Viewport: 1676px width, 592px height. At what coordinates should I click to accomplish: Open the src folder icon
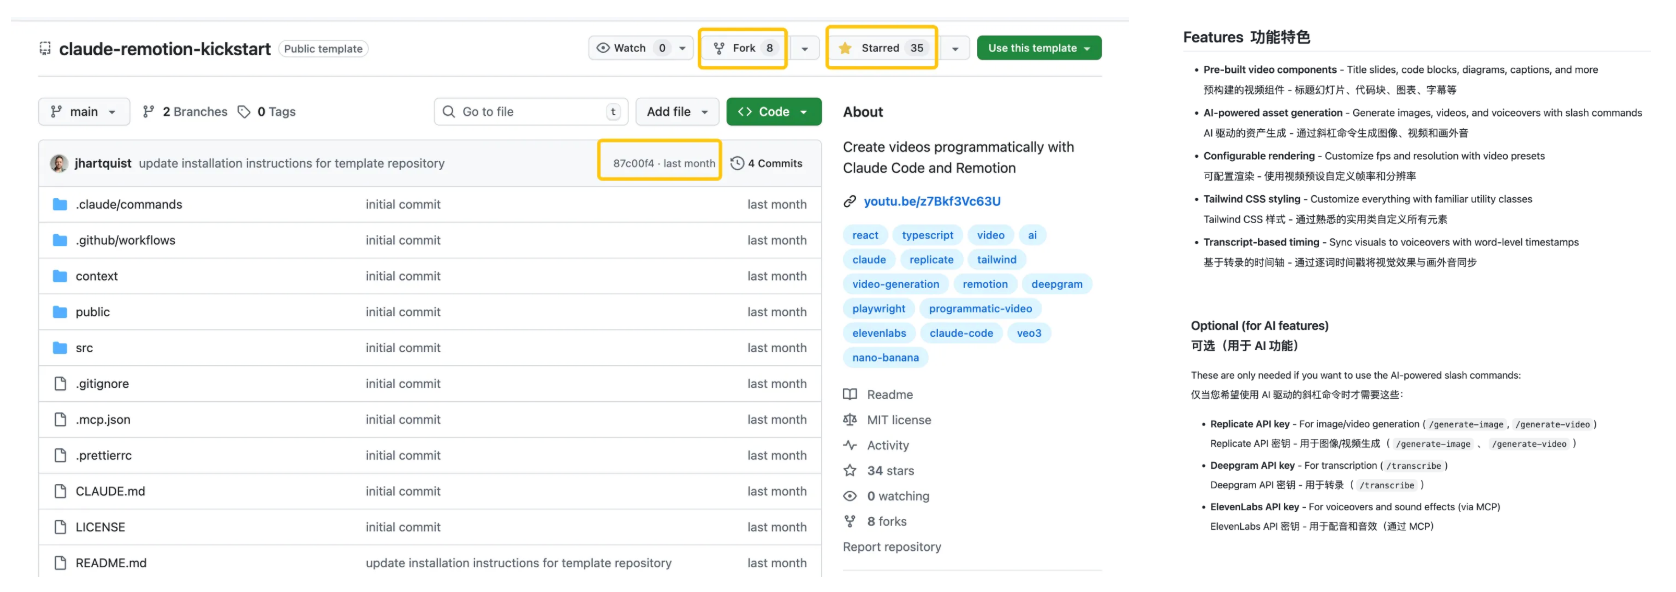[60, 348]
